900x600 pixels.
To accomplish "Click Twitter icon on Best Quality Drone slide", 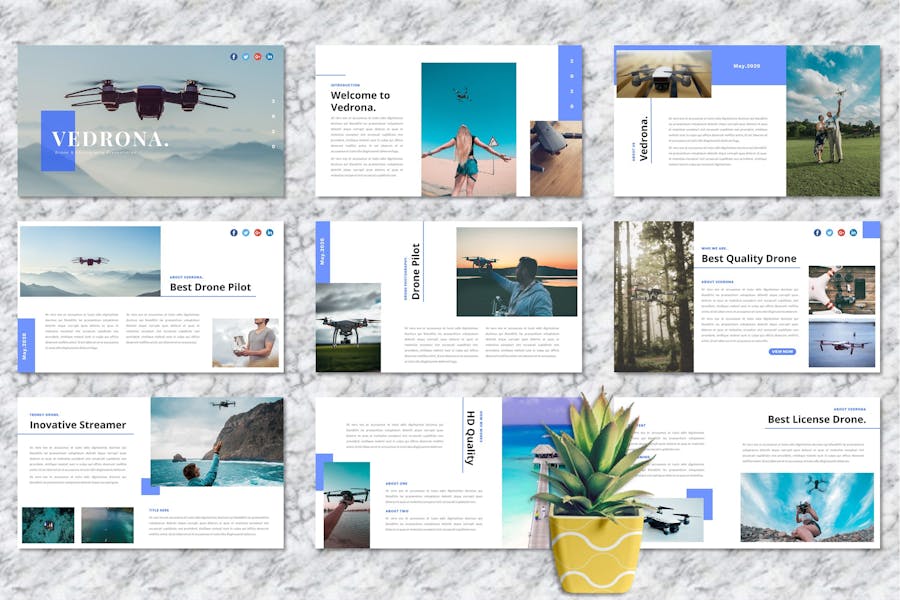I will [829, 233].
